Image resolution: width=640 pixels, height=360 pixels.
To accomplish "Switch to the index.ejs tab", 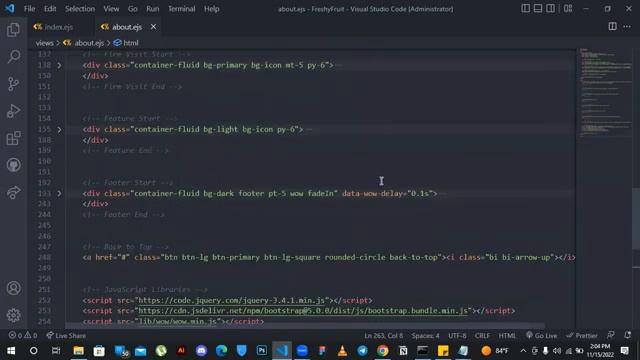I will (x=58, y=27).
